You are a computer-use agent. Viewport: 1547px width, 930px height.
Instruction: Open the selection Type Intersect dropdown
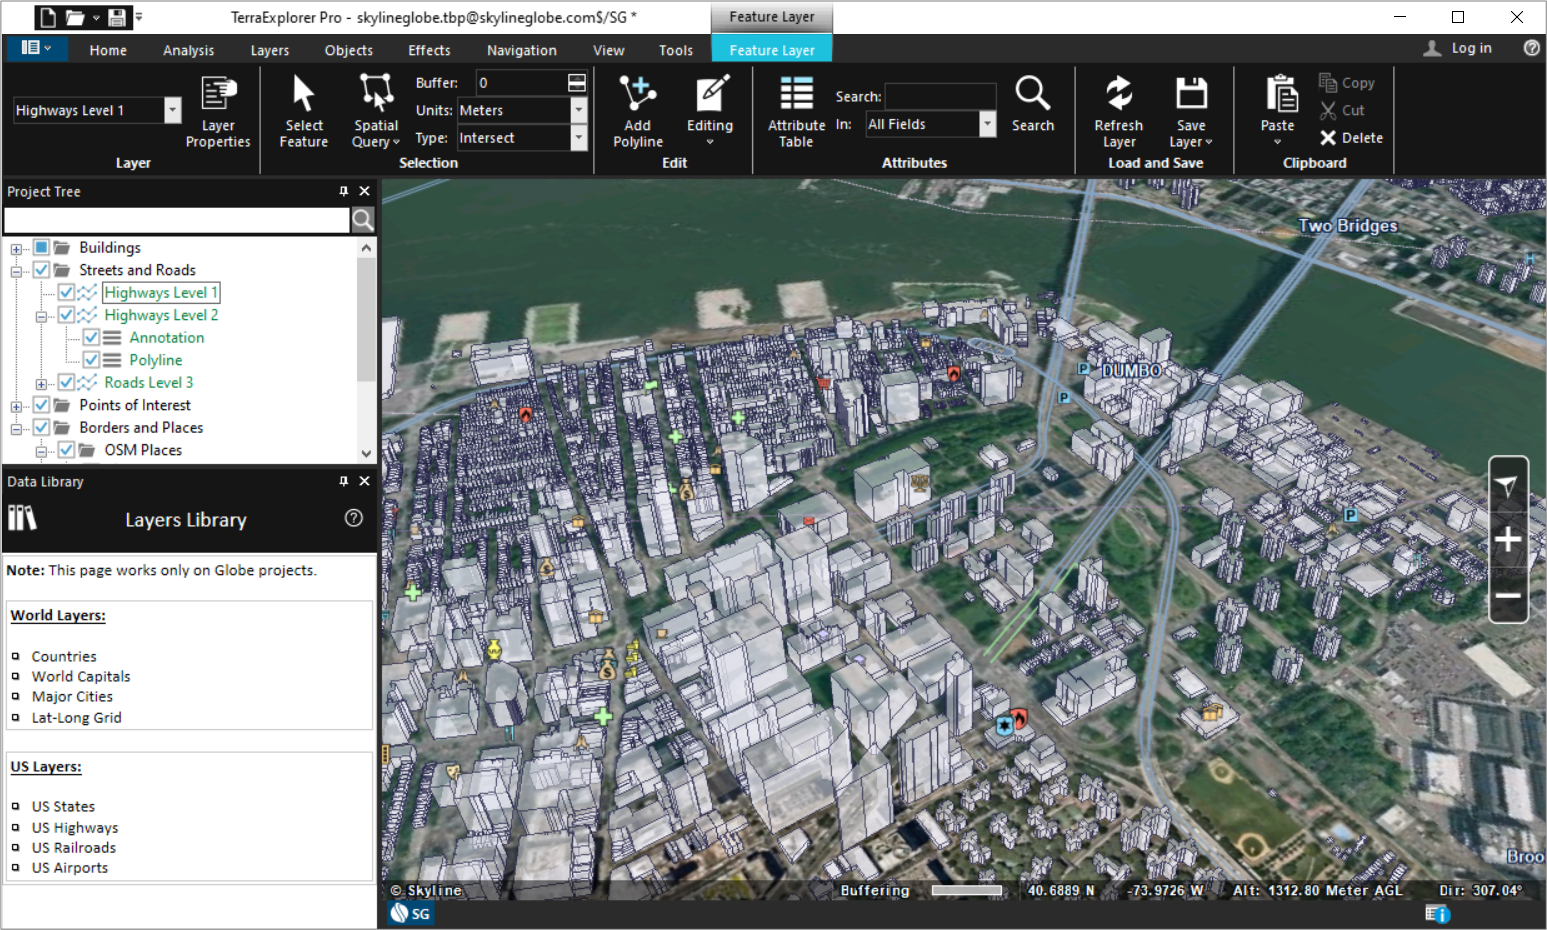(x=579, y=138)
